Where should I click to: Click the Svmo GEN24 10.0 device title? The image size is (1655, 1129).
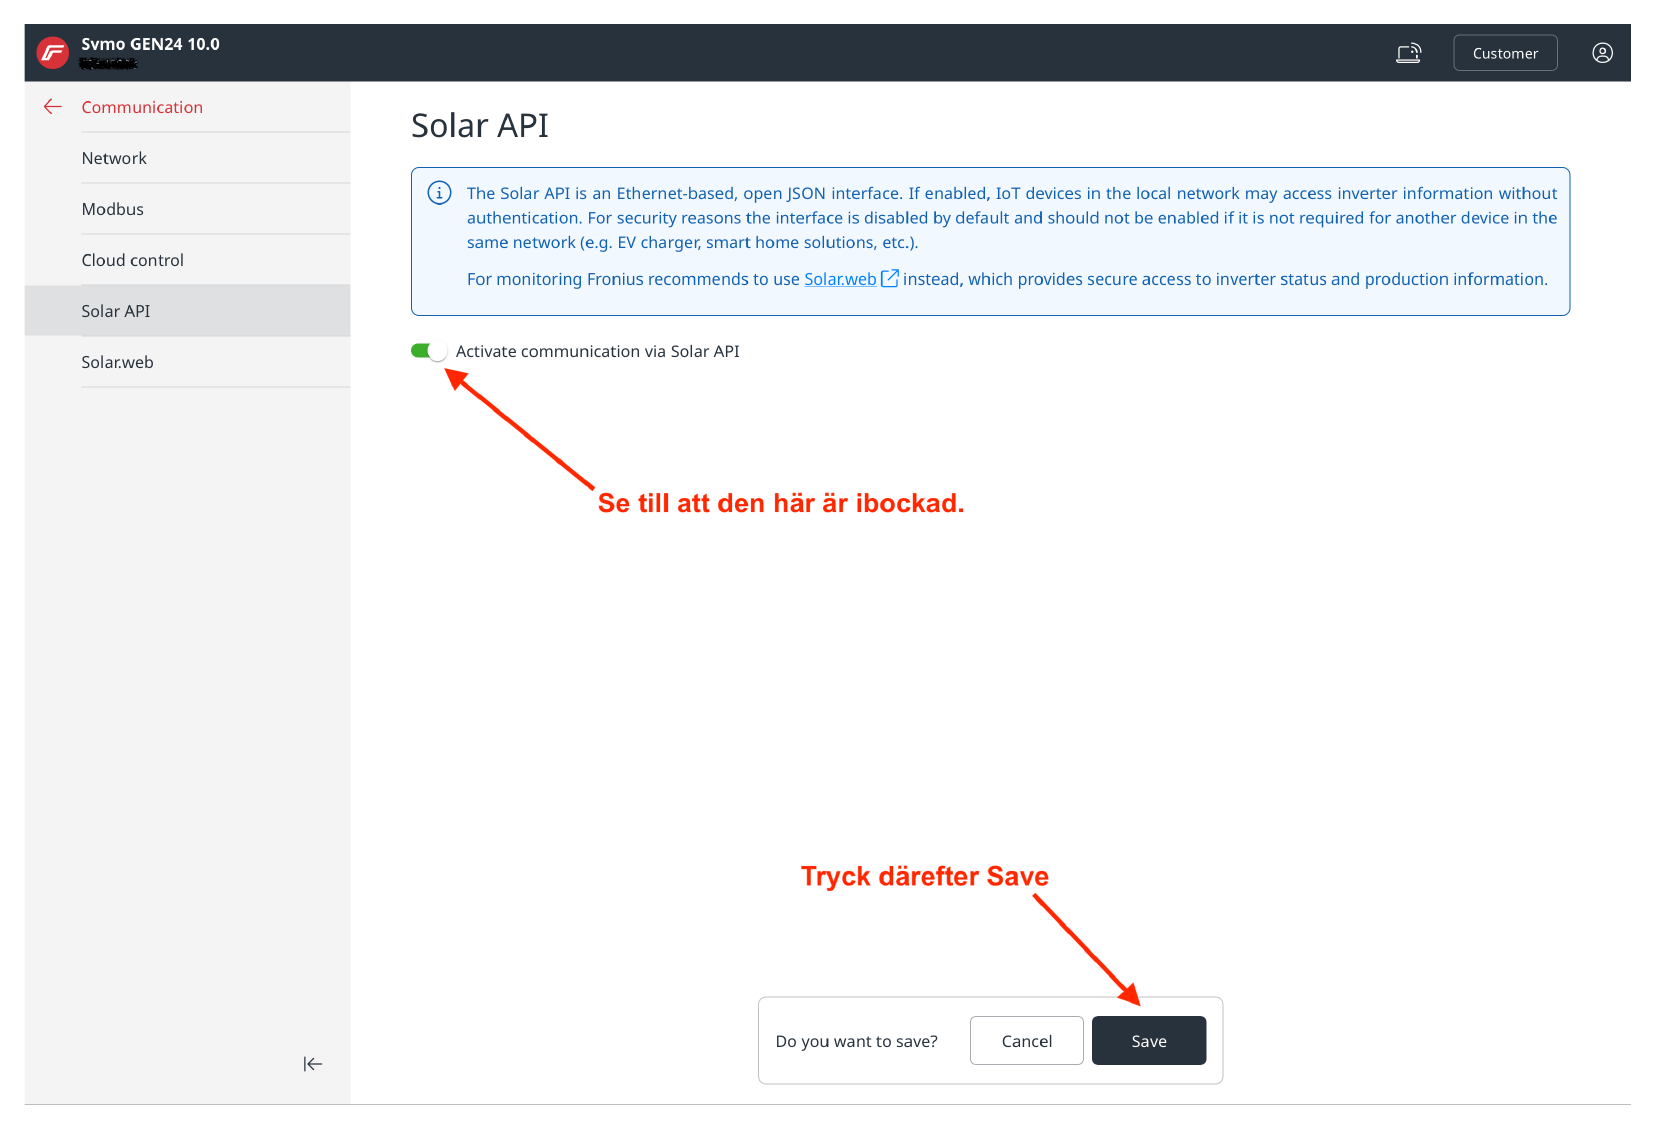(150, 44)
